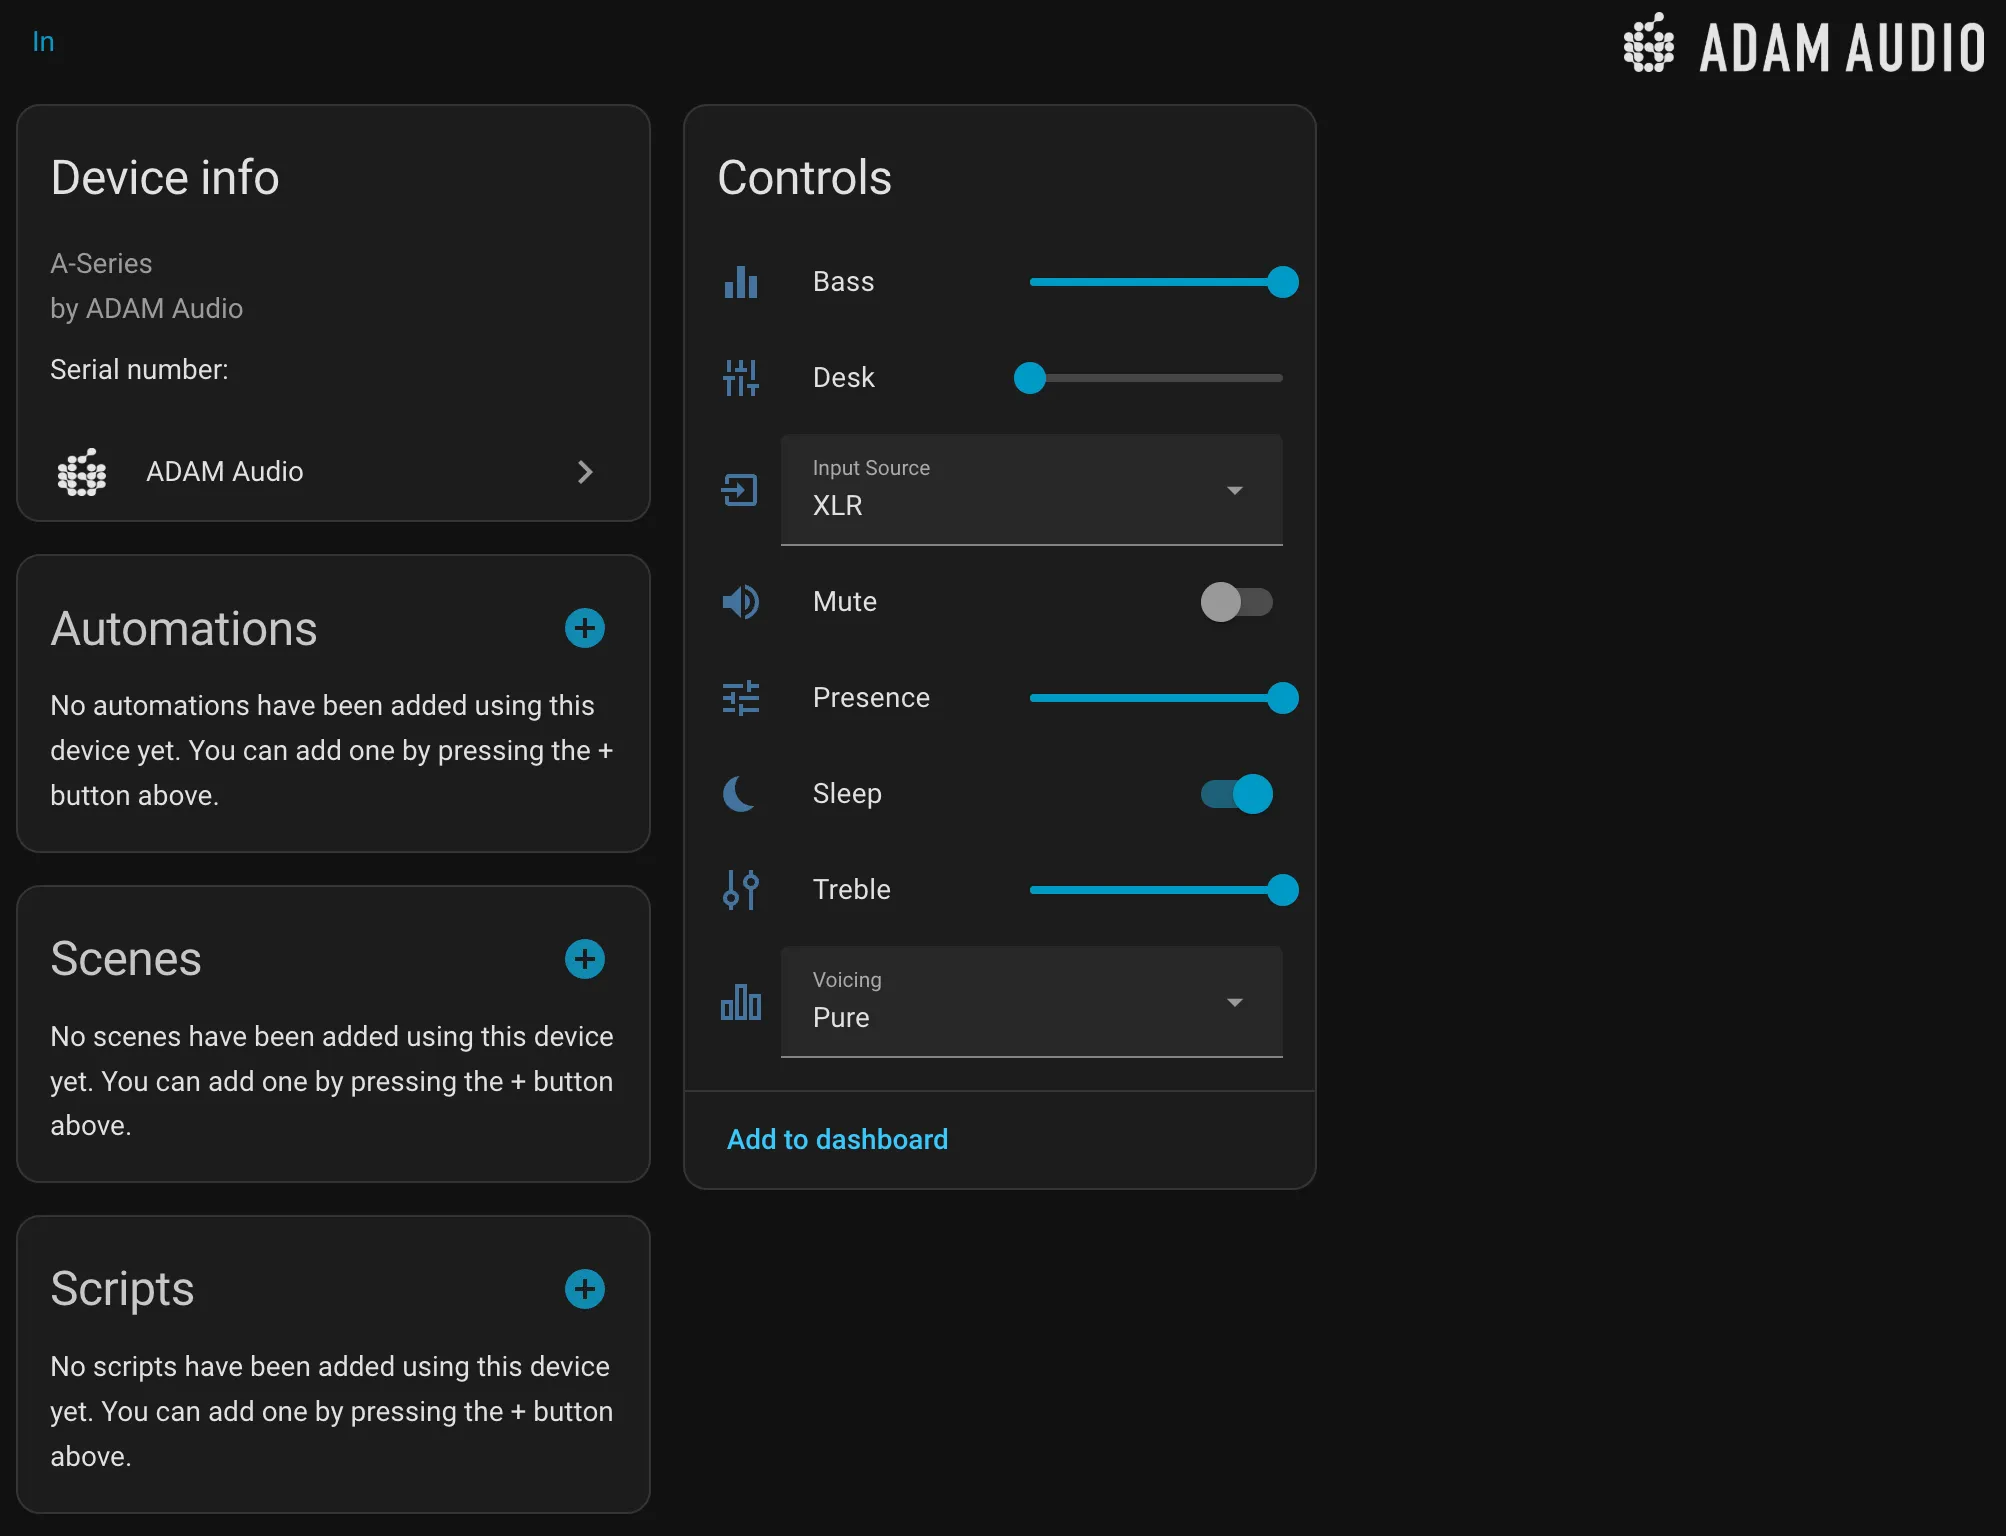Toggle the Mute switch on
The width and height of the screenshot is (2006, 1536).
[1236, 602]
